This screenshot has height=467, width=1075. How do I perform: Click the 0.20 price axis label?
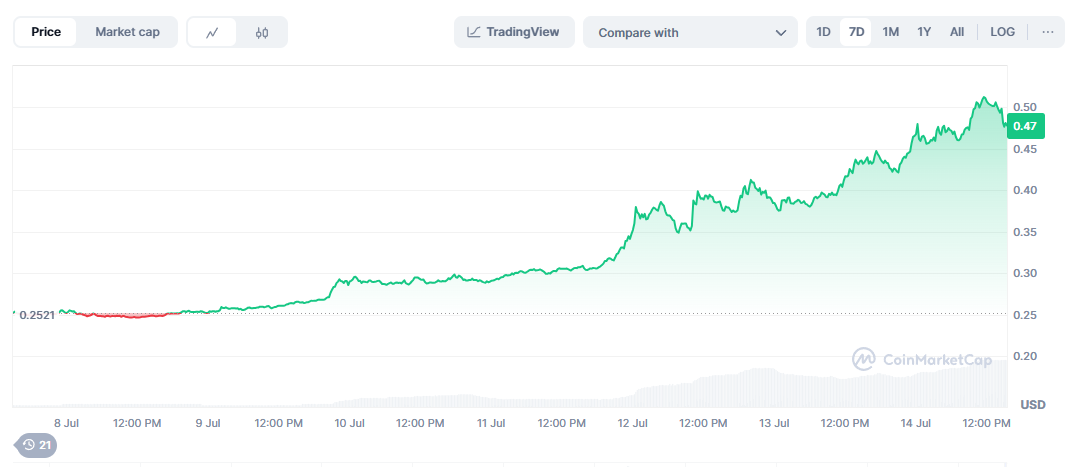tap(1024, 356)
